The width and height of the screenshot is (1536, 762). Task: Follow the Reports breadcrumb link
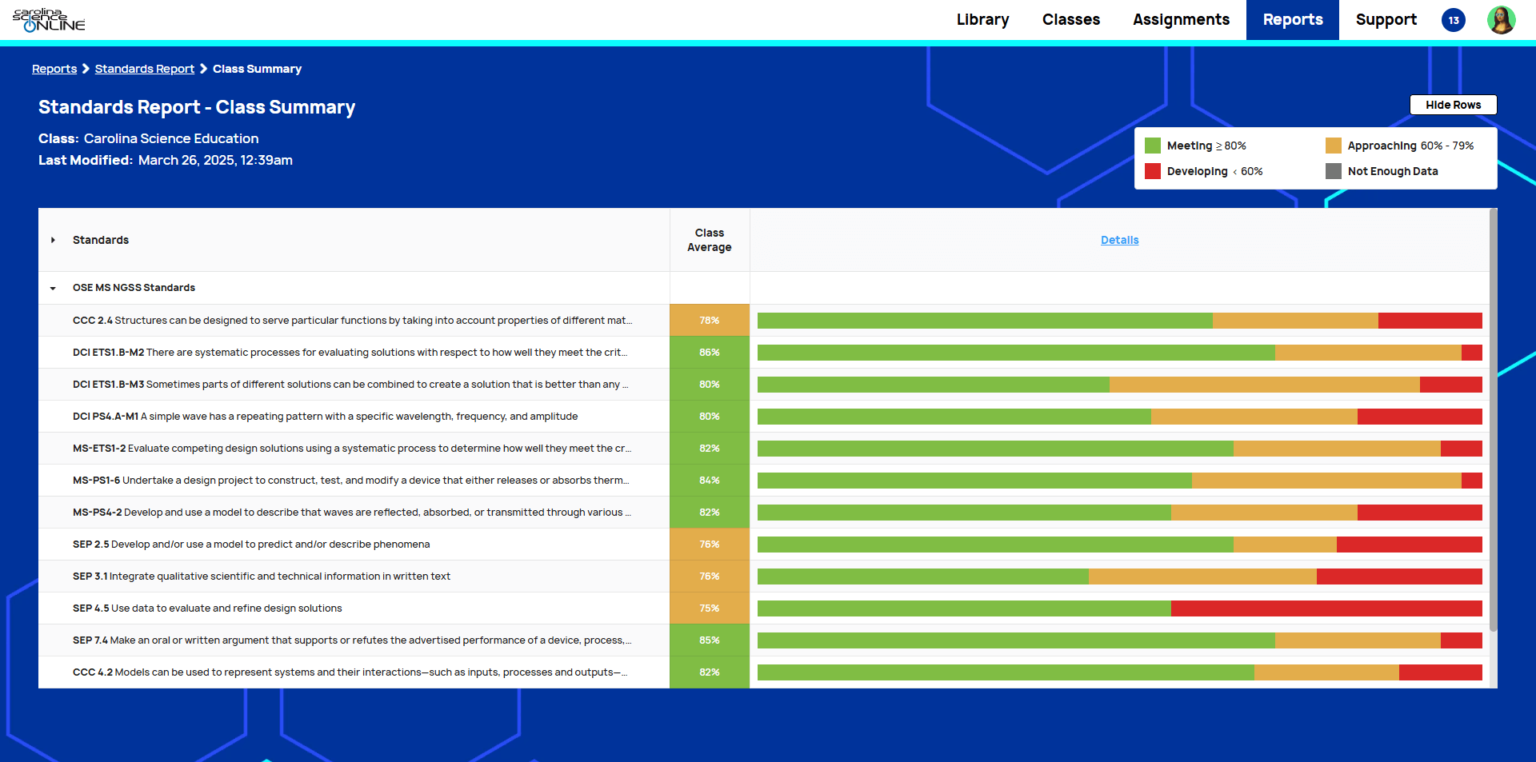[54, 69]
